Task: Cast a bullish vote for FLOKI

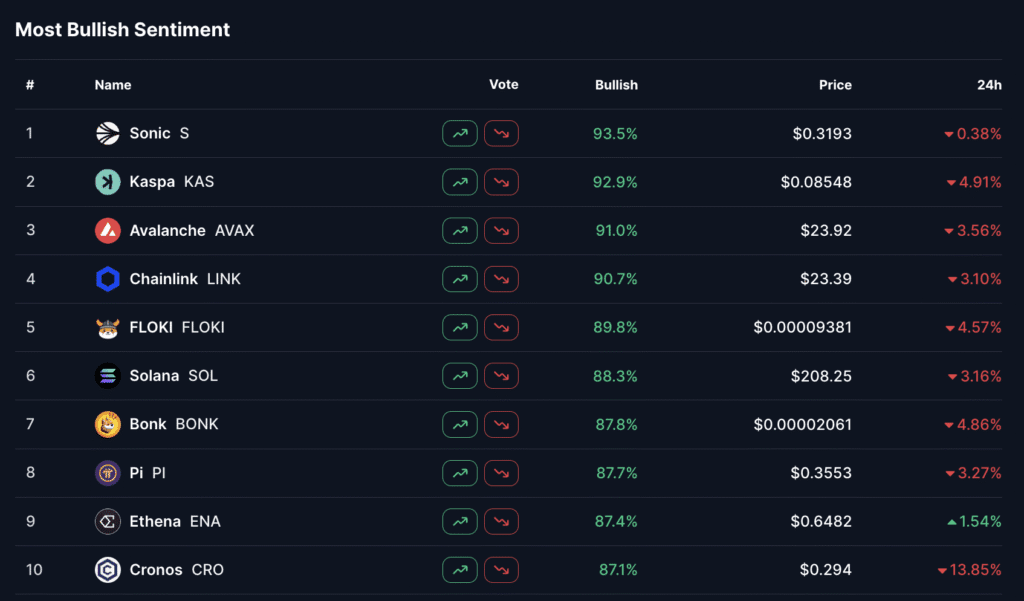Action: 459,327
